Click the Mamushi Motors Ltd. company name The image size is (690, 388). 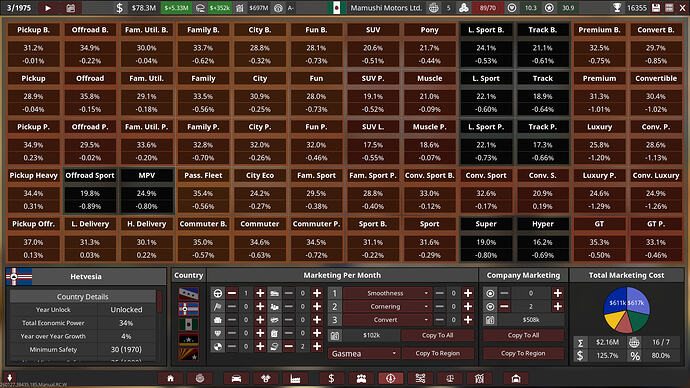[386, 8]
